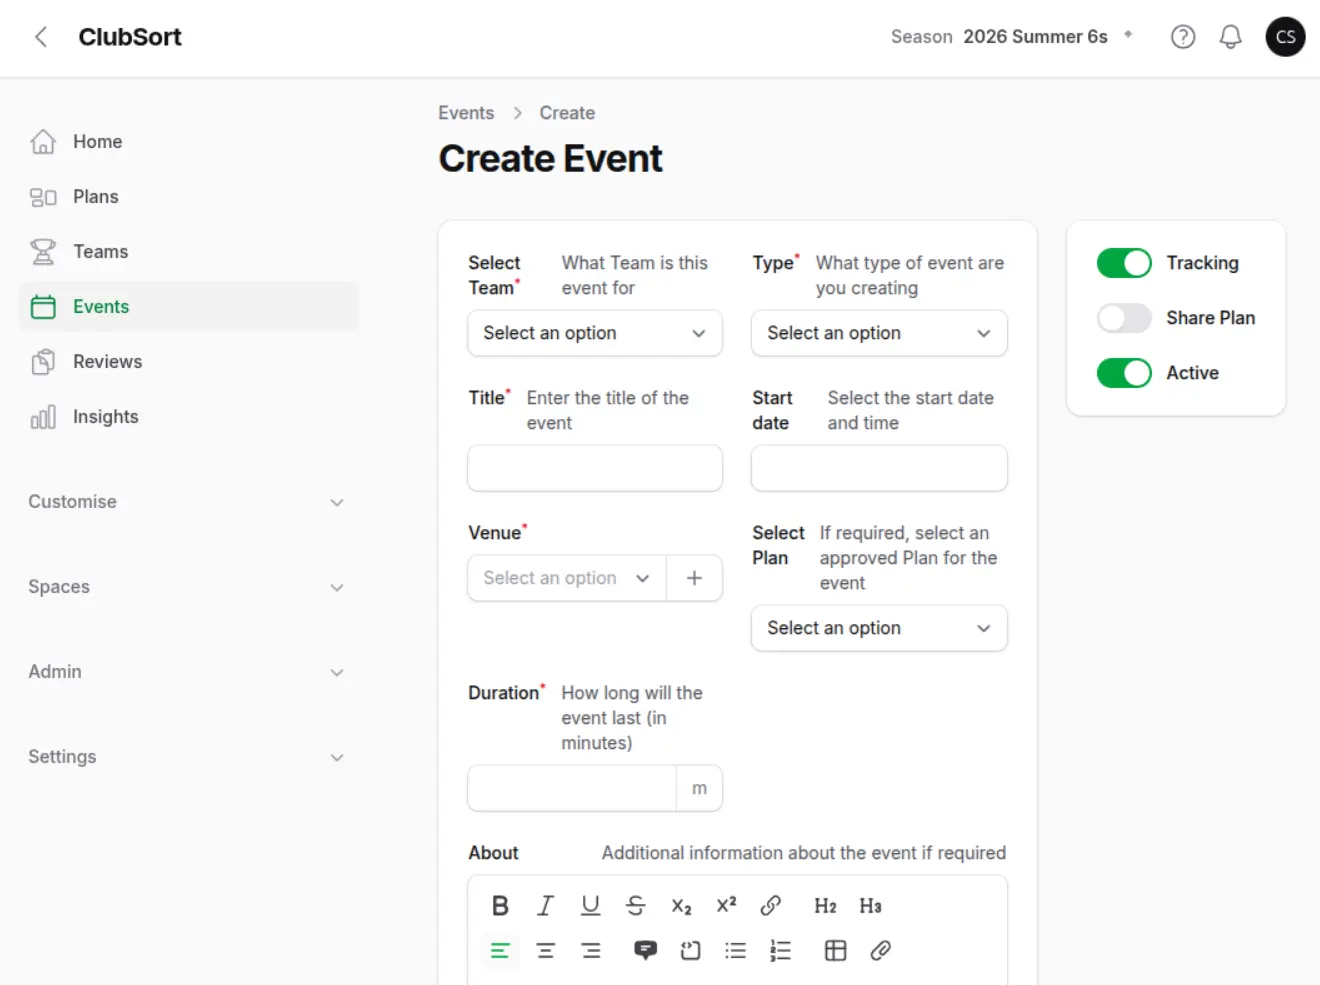1320x985 pixels.
Task: Apply superscript formatting
Action: (x=726, y=906)
